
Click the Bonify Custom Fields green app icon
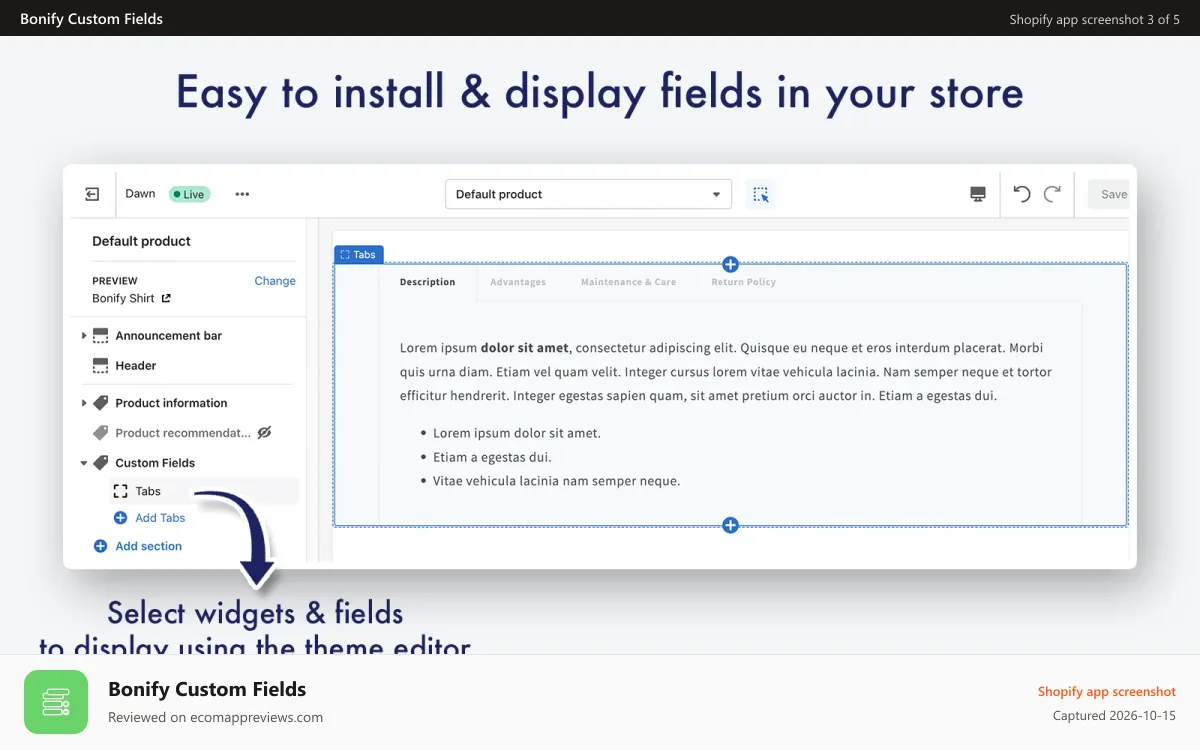pos(56,702)
